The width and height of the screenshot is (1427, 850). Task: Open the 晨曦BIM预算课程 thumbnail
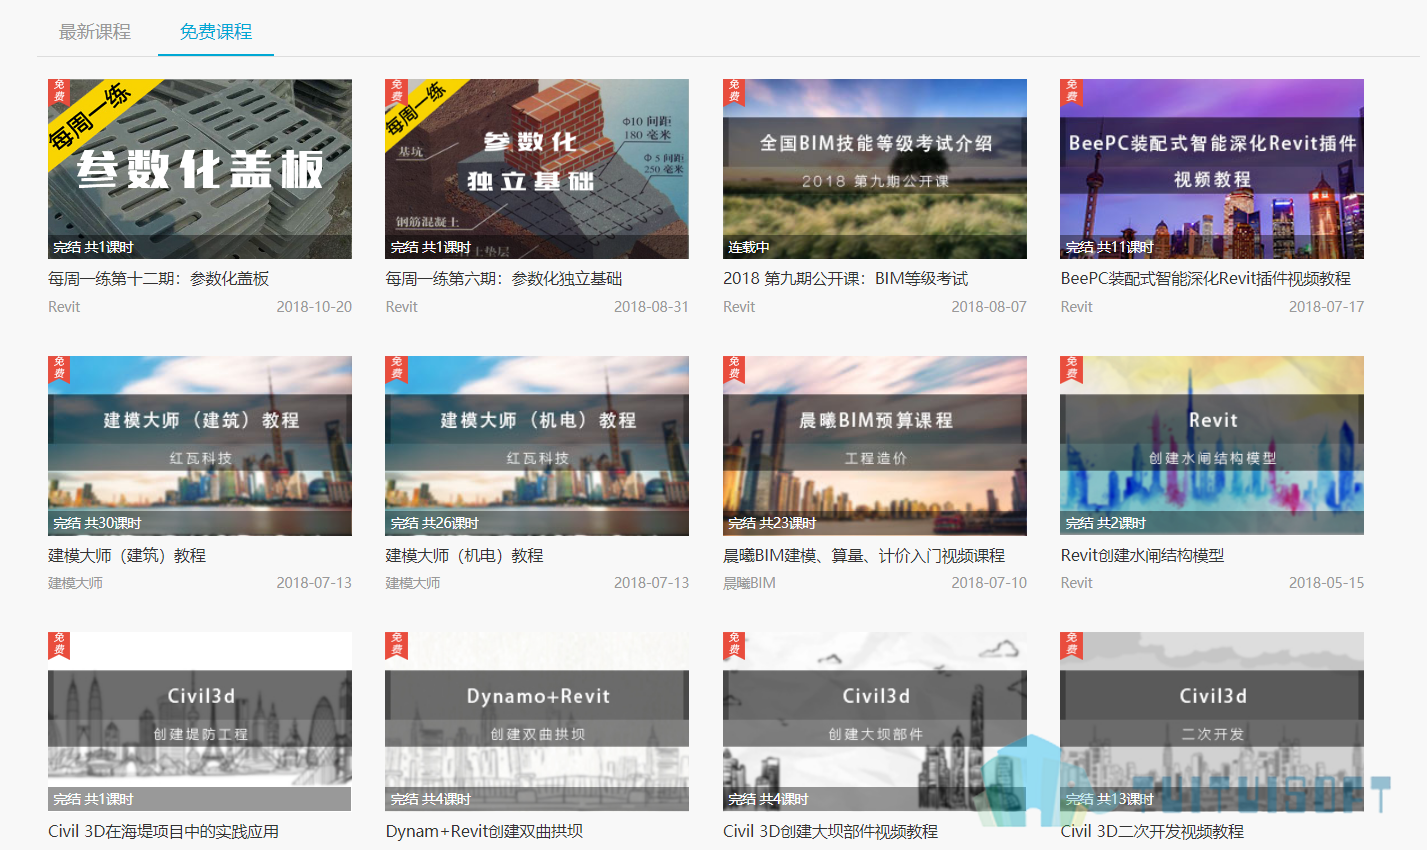(875, 446)
